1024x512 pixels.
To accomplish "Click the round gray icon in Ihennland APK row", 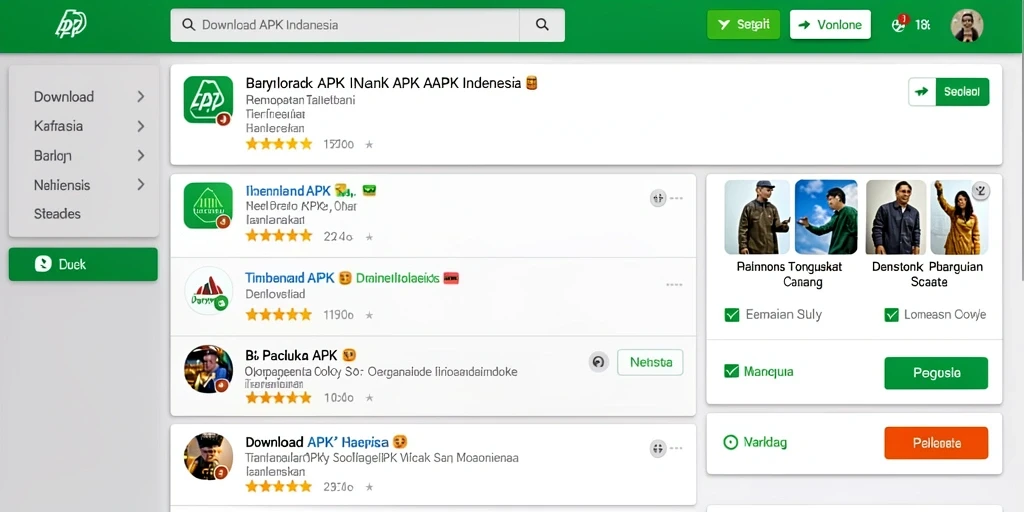I will click(658, 198).
